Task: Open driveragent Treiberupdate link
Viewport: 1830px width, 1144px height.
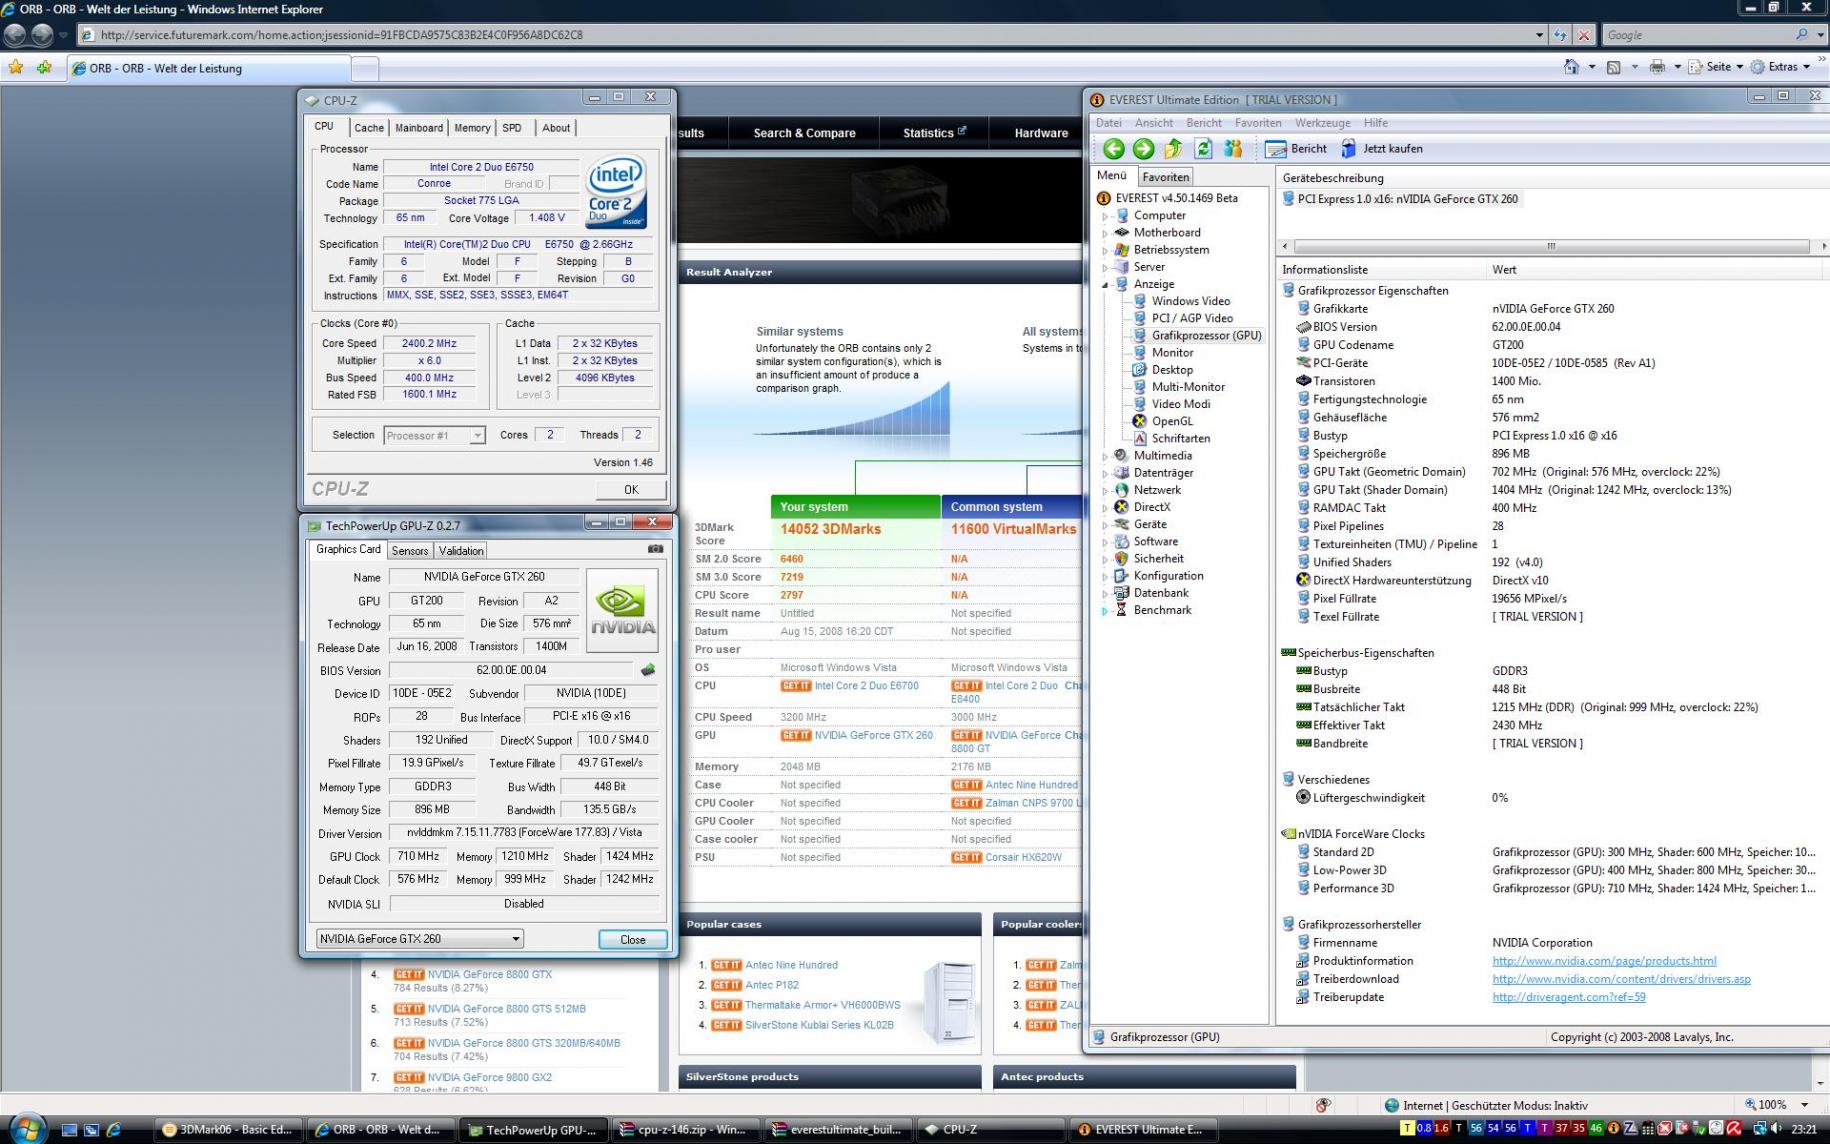Action: click(x=1568, y=997)
